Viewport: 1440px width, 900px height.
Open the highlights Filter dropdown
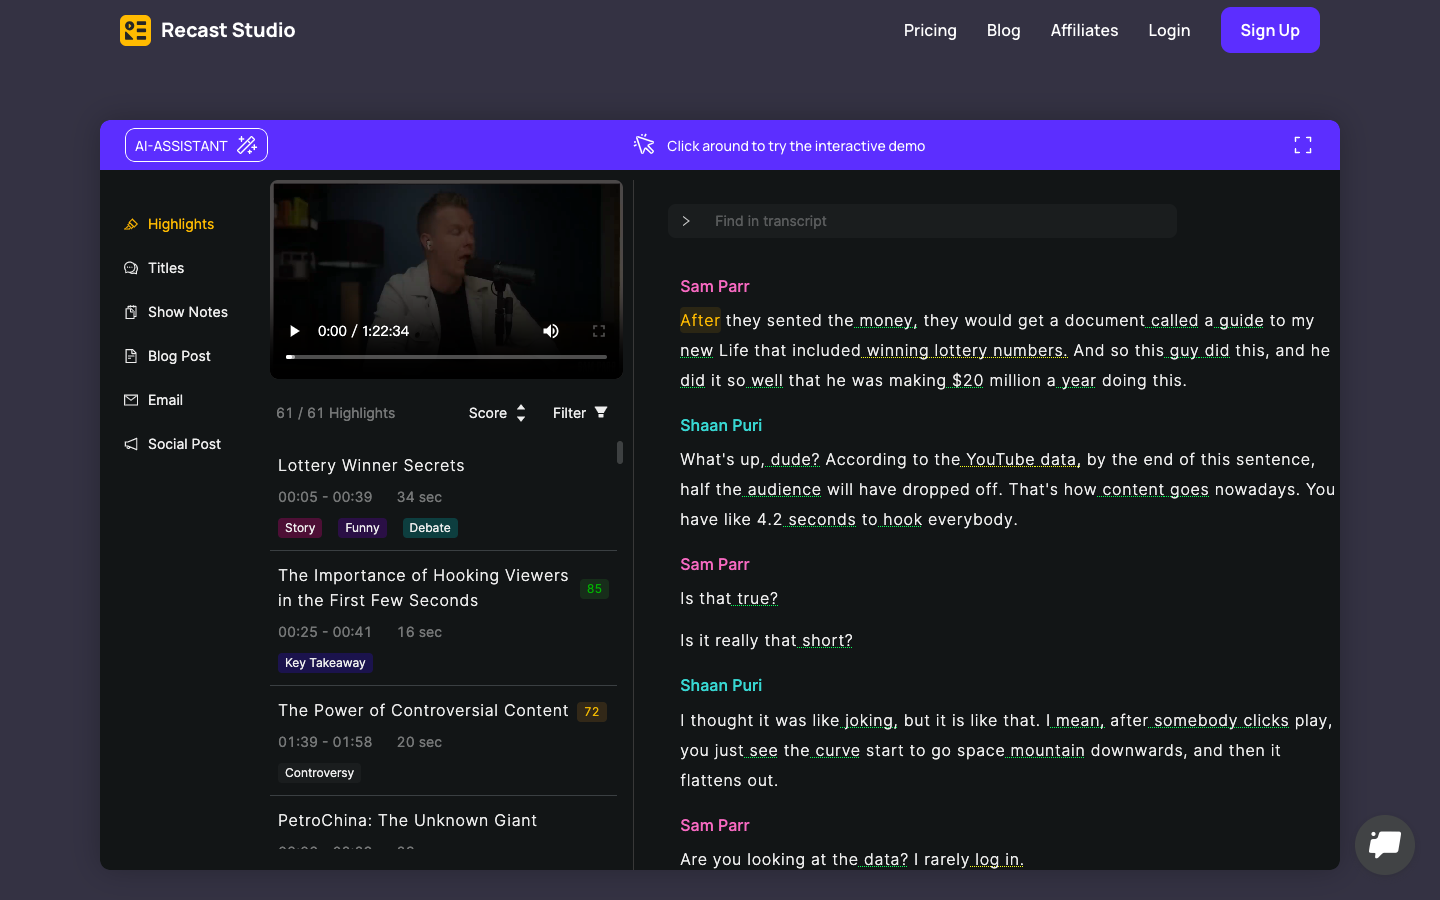point(580,413)
